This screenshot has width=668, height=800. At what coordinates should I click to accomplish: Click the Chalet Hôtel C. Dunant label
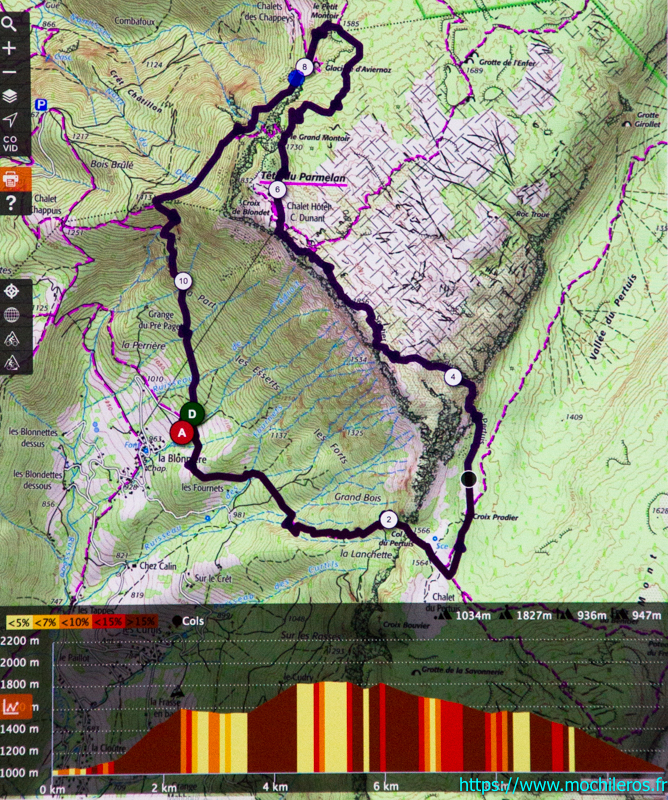click(309, 212)
